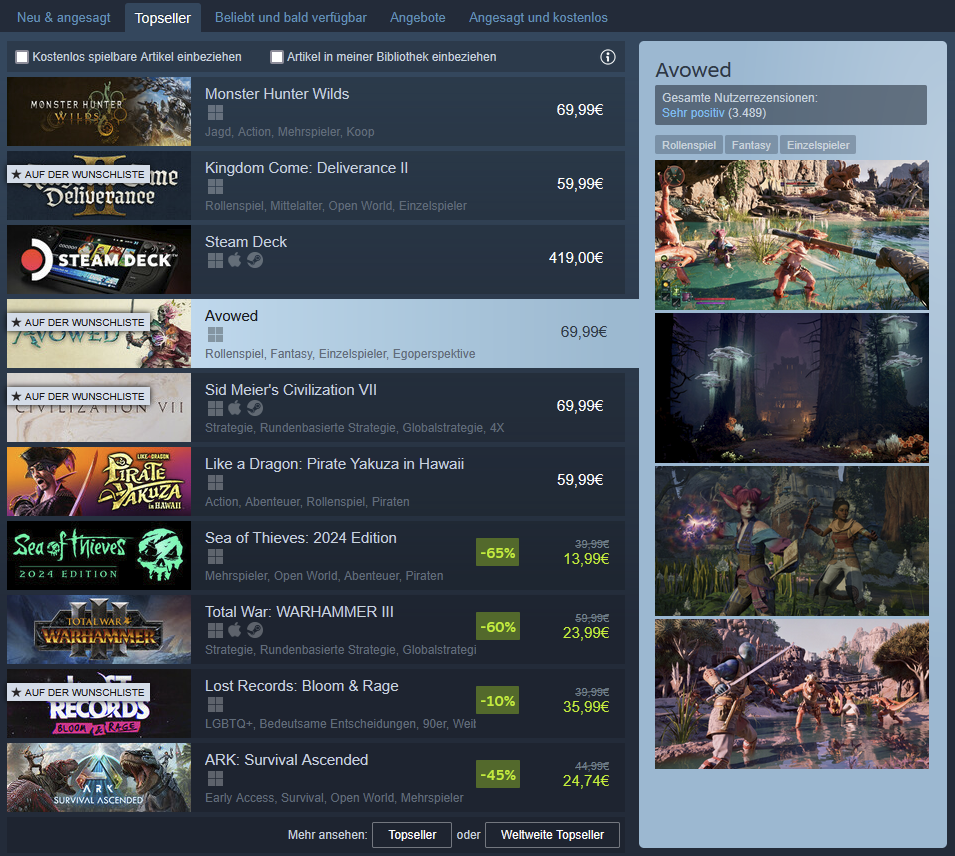
Task: Click 'Jagd, Action, Mehrspieler, Koop' tags text
Action: coord(289,132)
